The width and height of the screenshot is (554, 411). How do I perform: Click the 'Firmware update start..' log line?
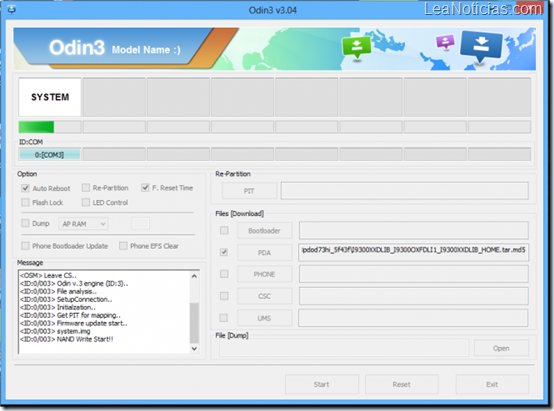point(74,323)
